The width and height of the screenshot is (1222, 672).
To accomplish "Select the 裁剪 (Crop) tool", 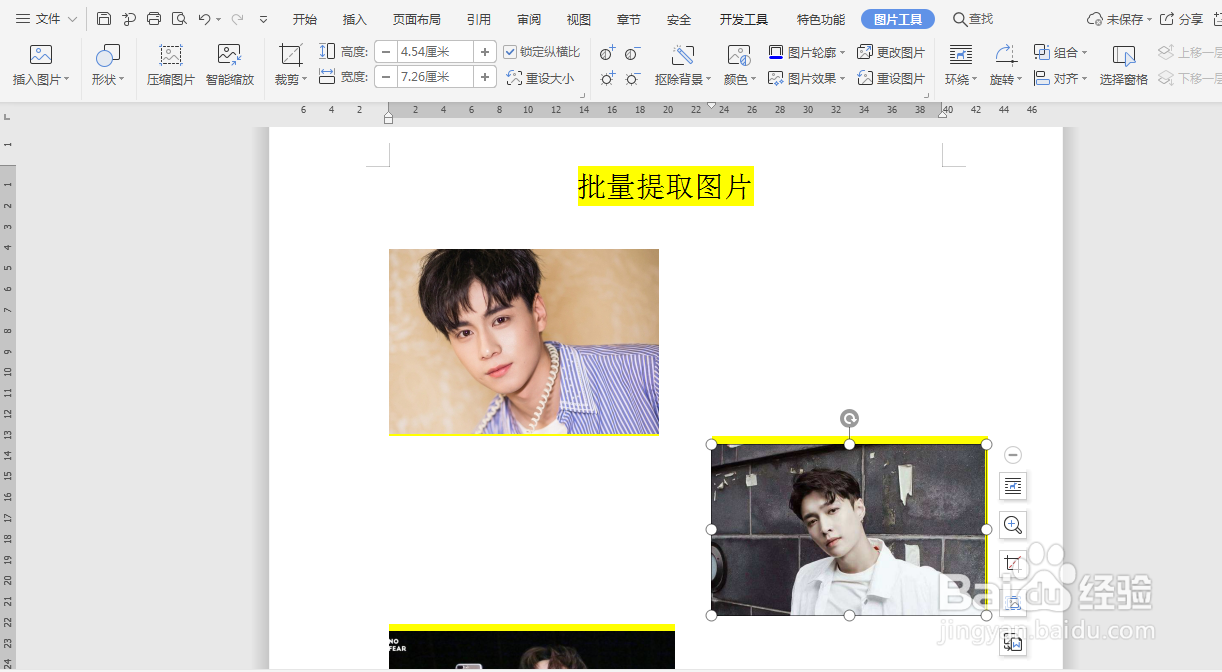I will [x=289, y=63].
